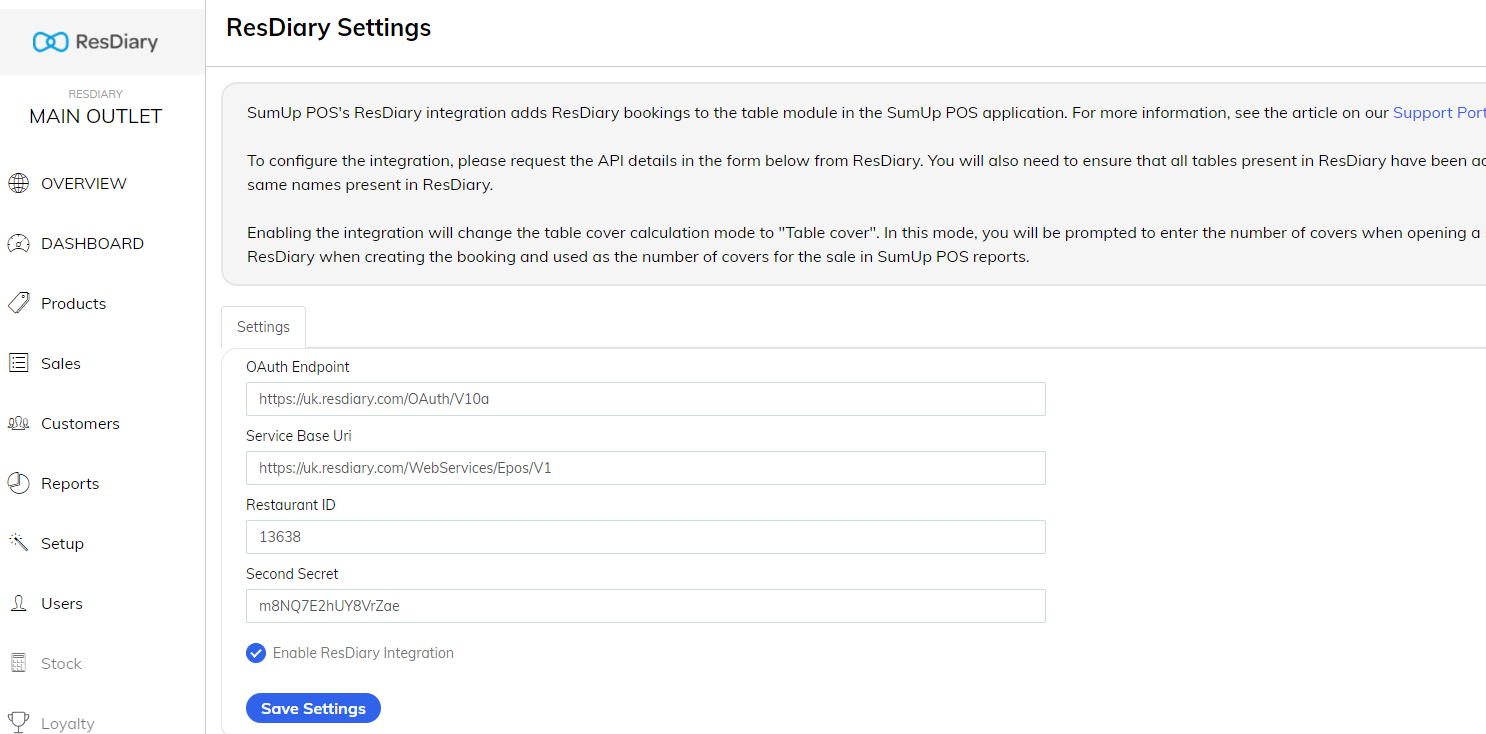The height and width of the screenshot is (734, 1486).
Task: Disable the Enable ResDiary Integration checkbox
Action: pos(256,653)
